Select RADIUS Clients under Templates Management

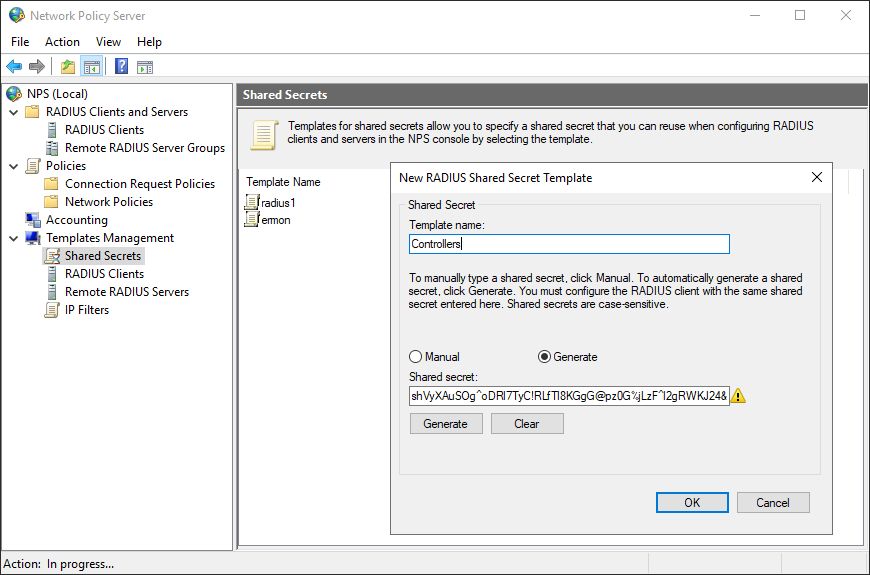(x=104, y=274)
